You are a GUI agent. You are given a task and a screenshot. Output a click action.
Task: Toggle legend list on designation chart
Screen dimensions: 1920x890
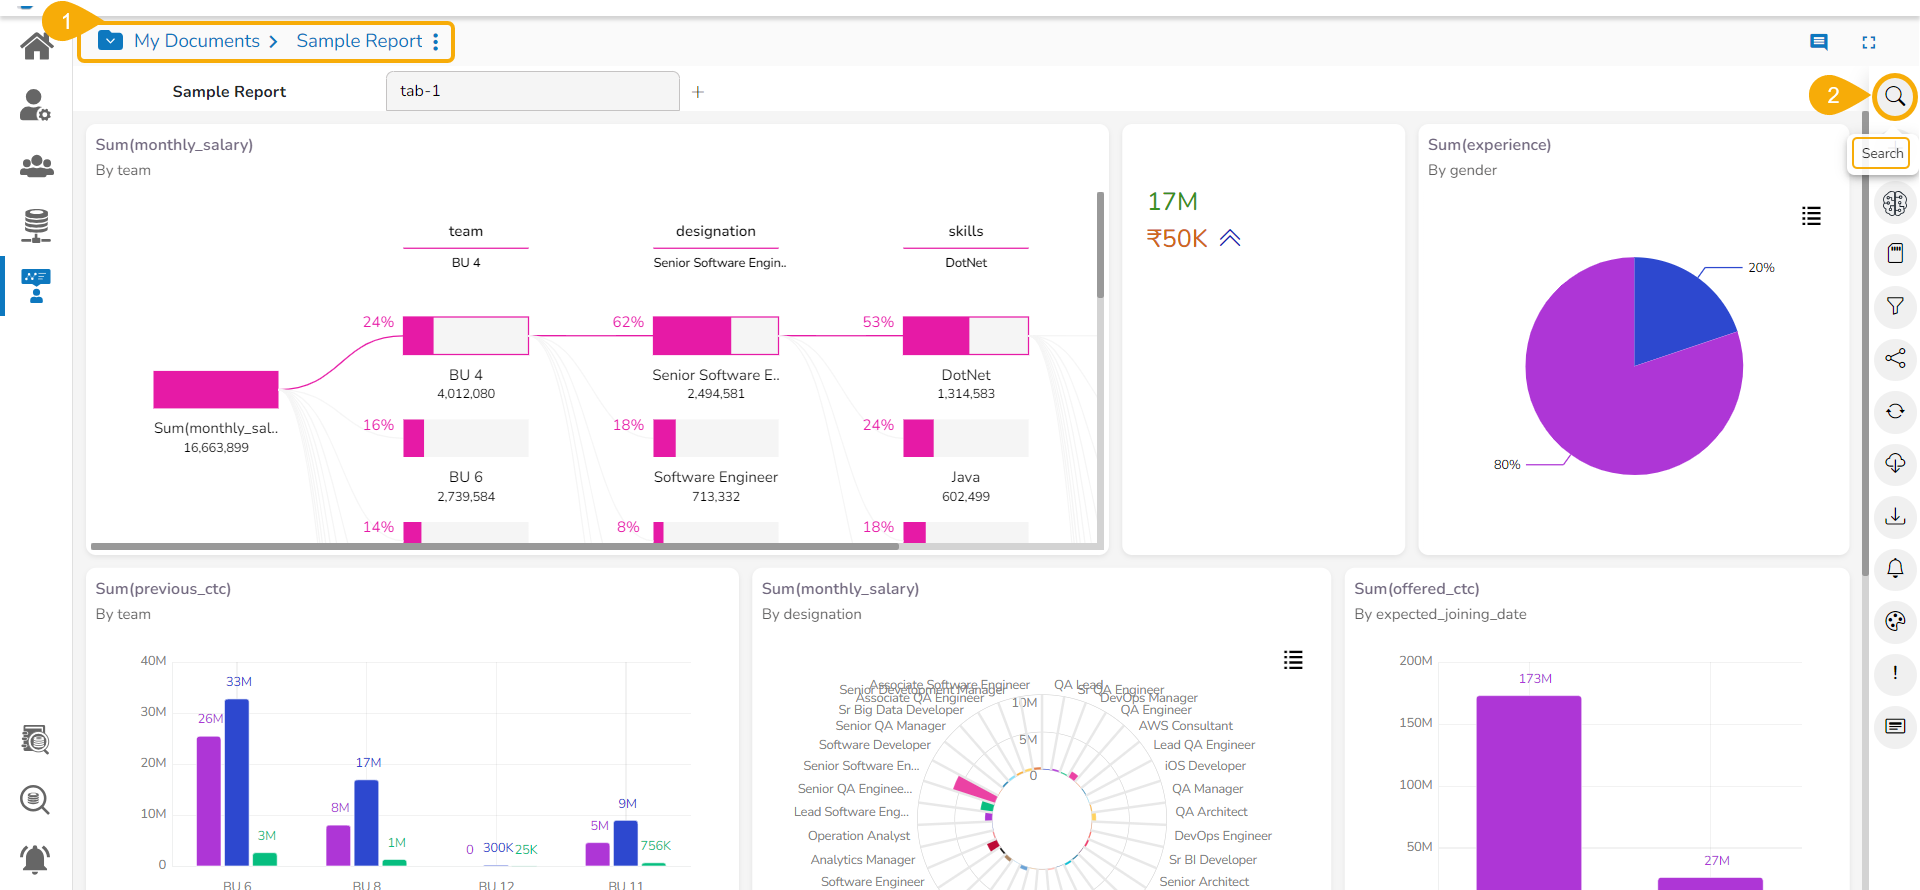pyautogui.click(x=1293, y=660)
